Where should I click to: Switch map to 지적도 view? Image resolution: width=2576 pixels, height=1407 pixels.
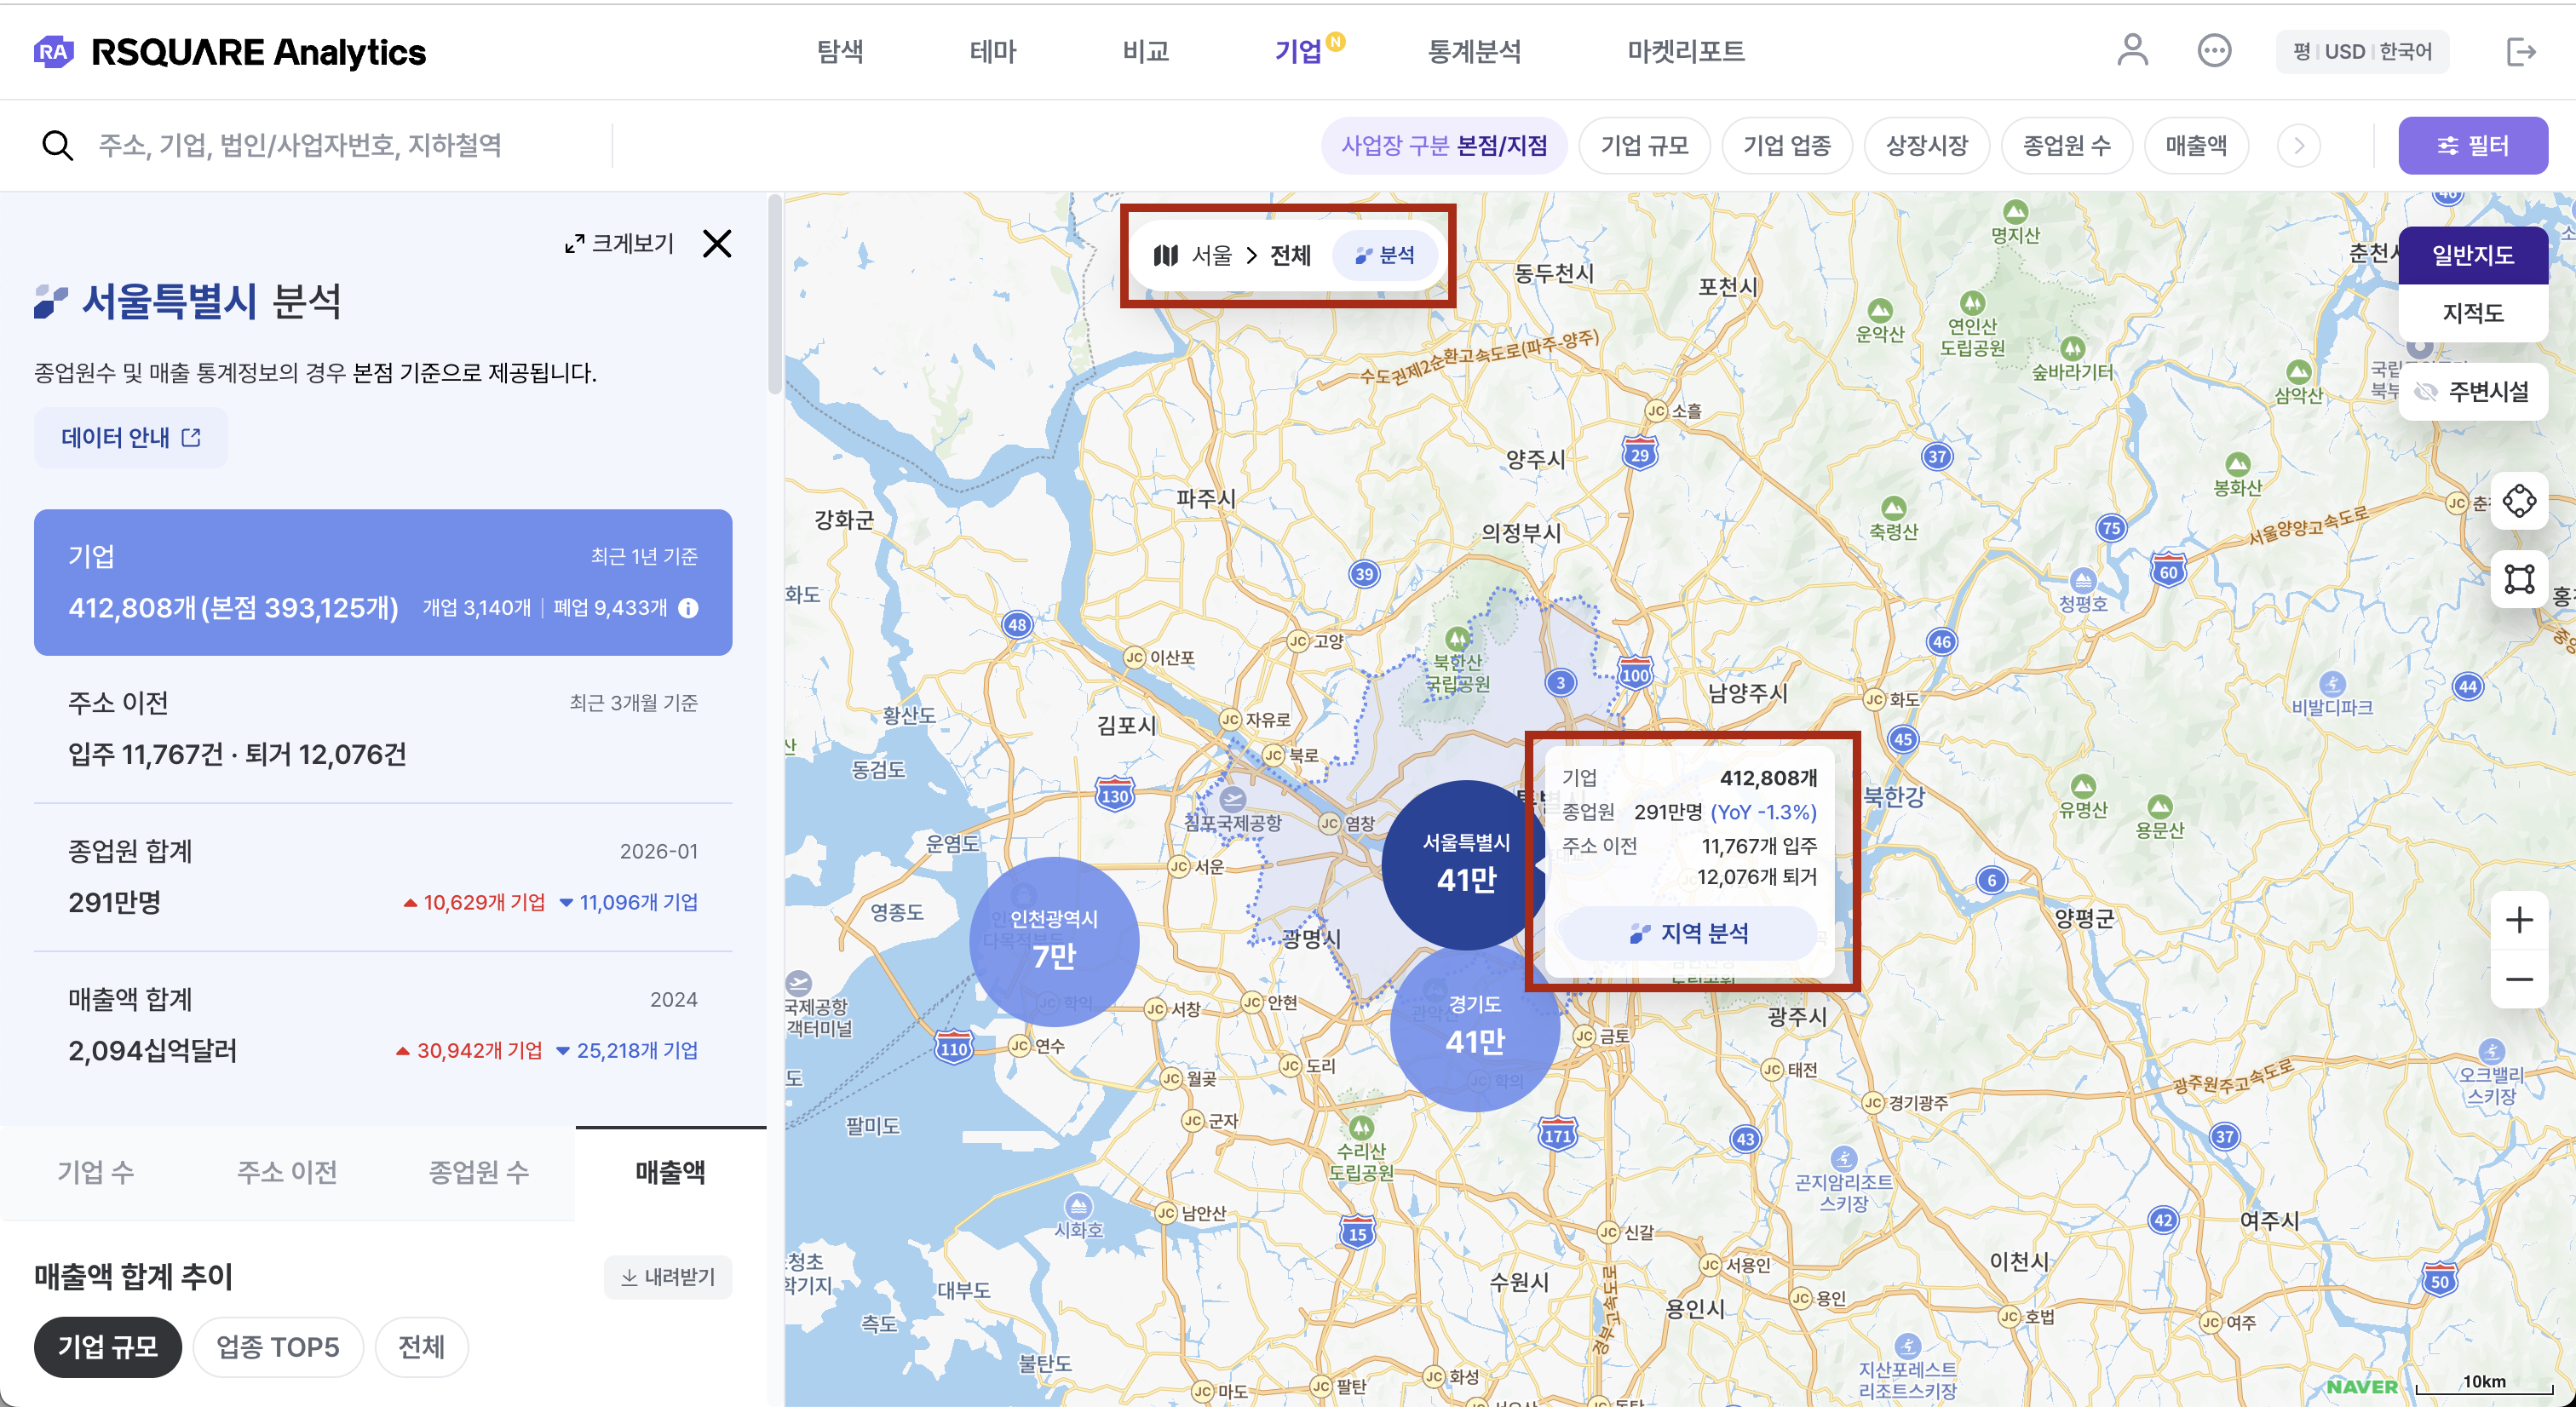2473,313
